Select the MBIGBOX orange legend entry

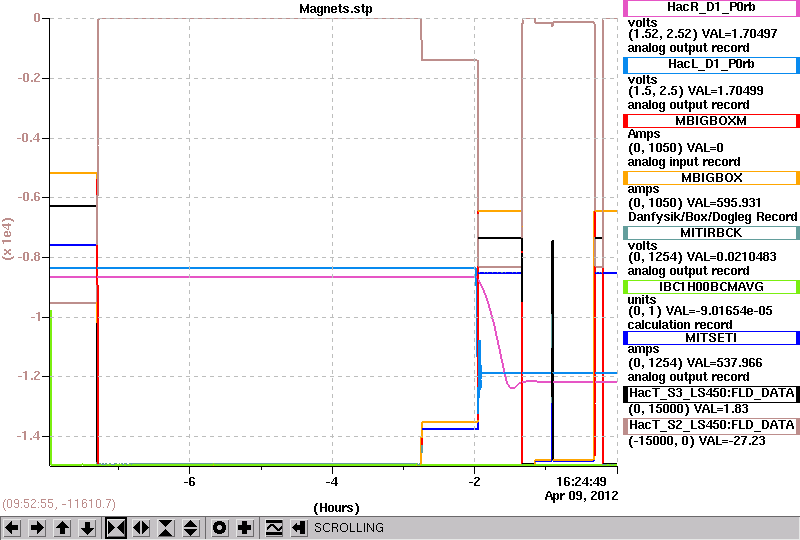[711, 178]
